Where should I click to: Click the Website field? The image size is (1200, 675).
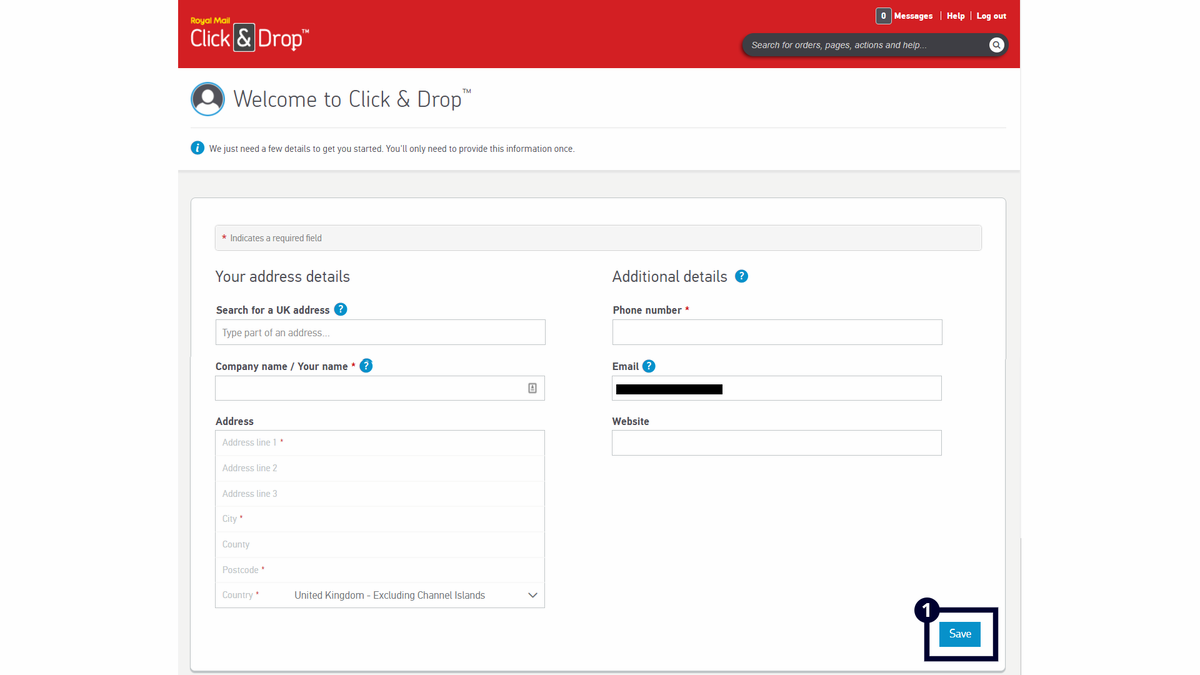pyautogui.click(x=777, y=443)
